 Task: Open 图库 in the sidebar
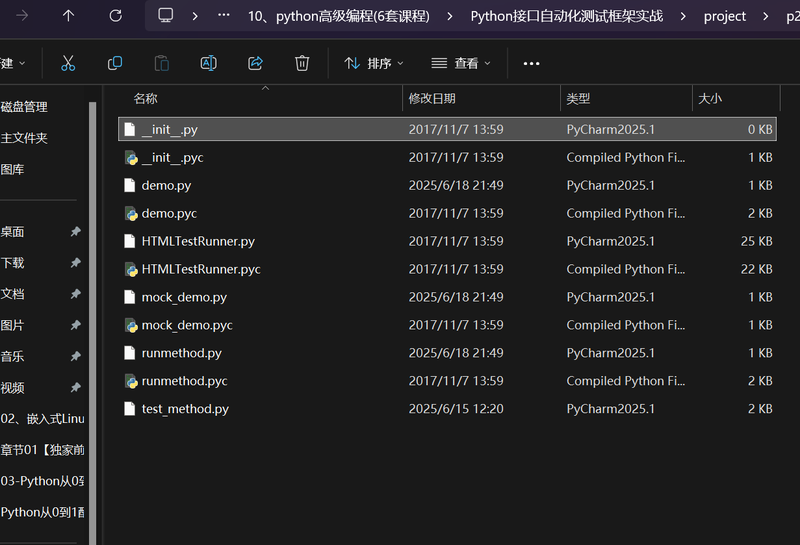click(13, 170)
